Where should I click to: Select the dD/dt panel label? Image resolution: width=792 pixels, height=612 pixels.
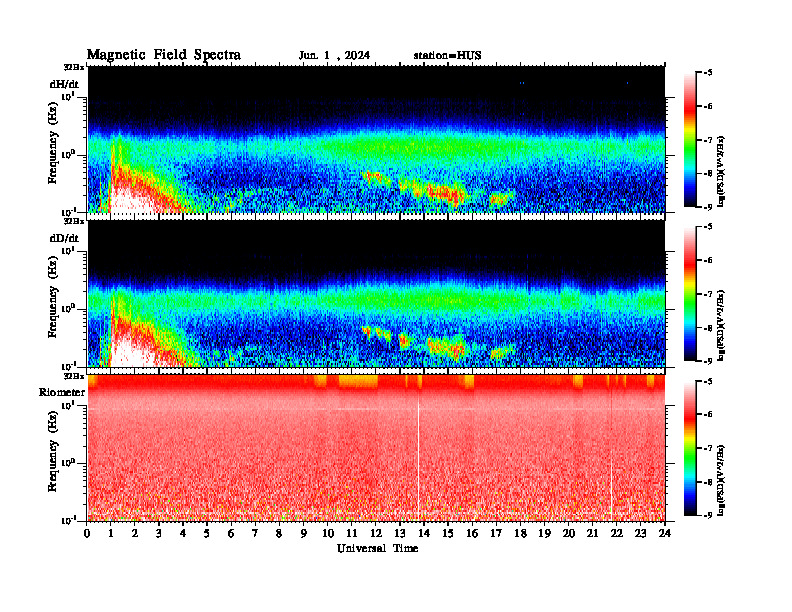pyautogui.click(x=64, y=238)
